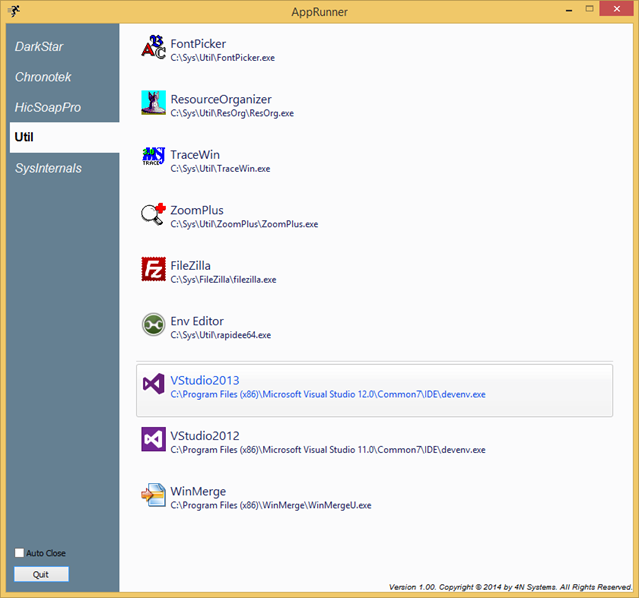Image resolution: width=639 pixels, height=598 pixels.
Task: Click the VStudio2013 icon
Action: pyautogui.click(x=153, y=384)
